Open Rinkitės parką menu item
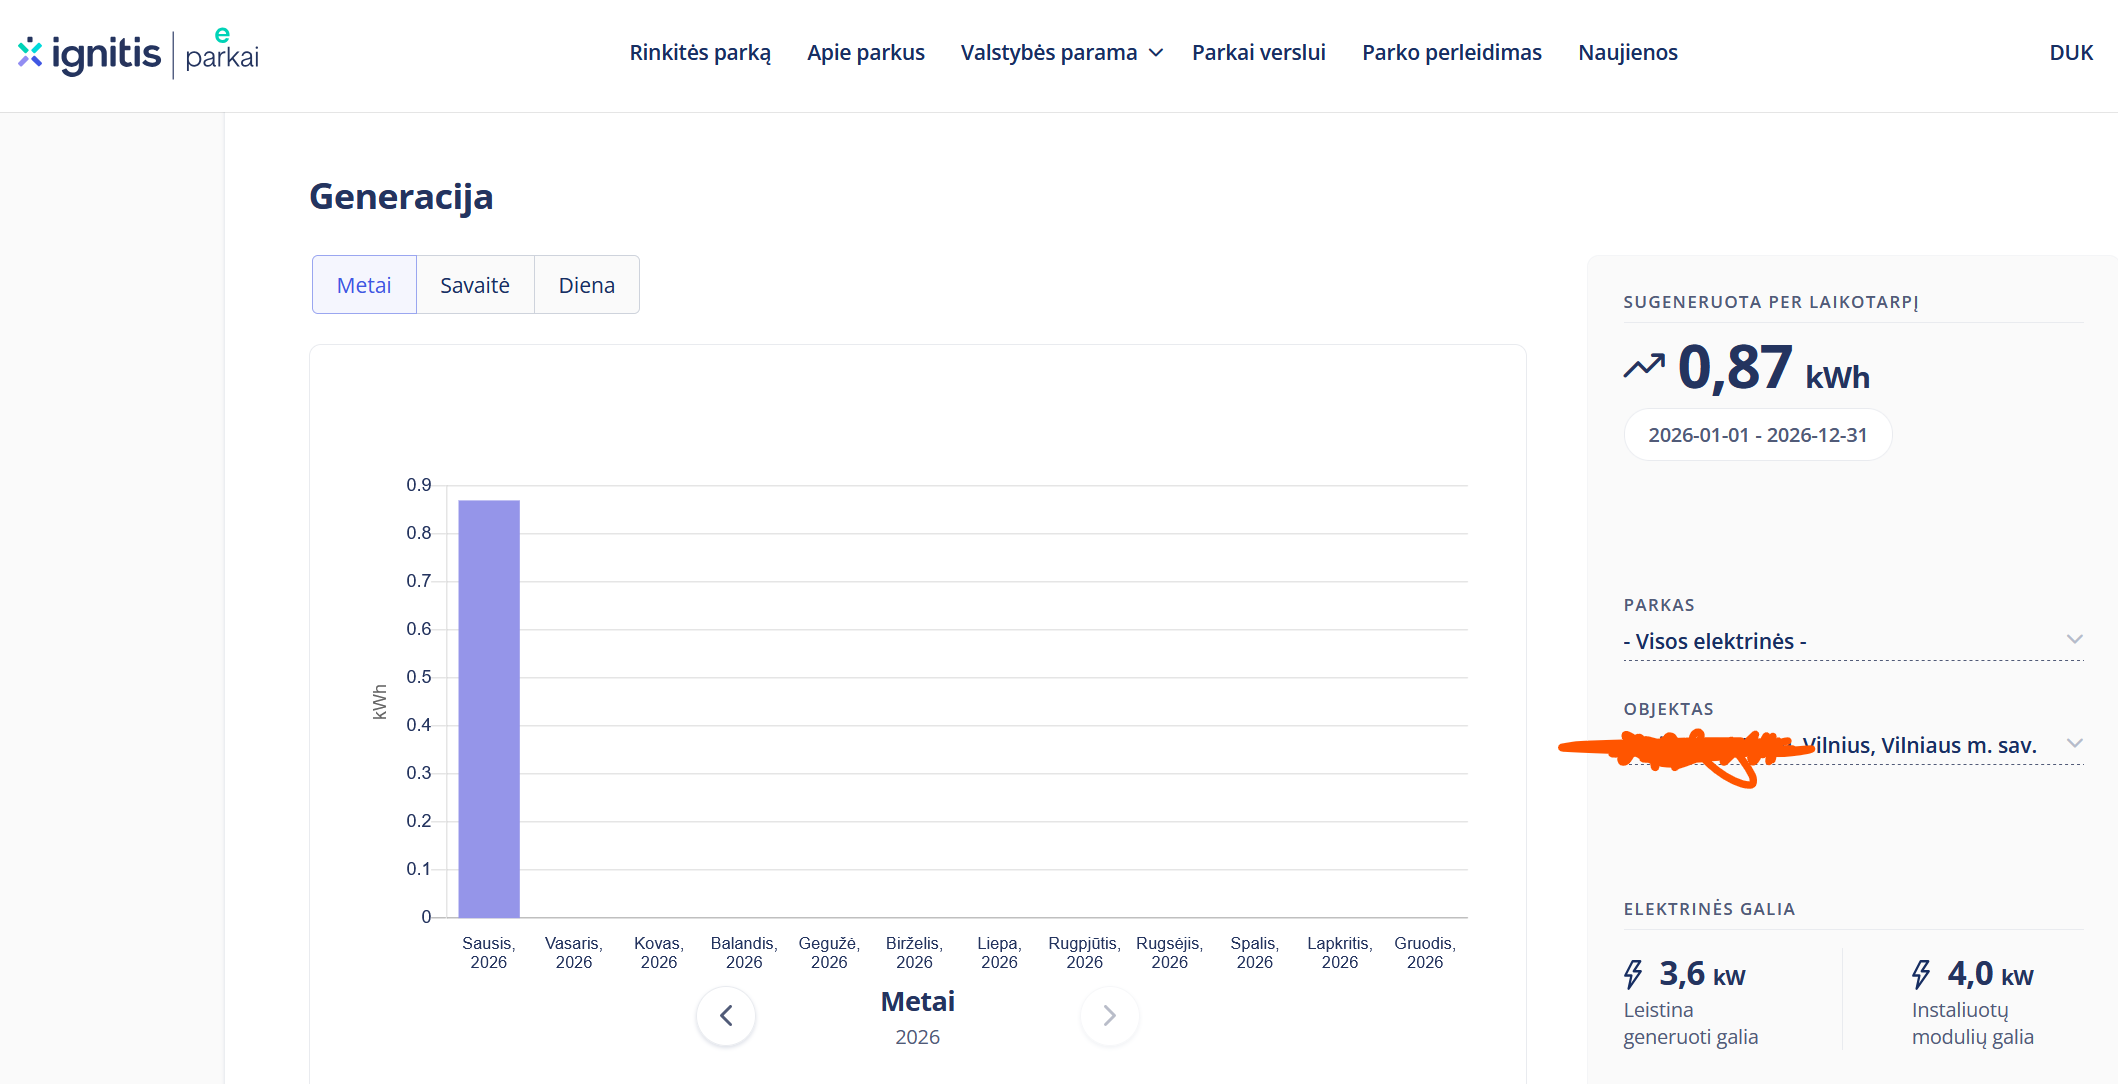The width and height of the screenshot is (2118, 1084). 700,53
